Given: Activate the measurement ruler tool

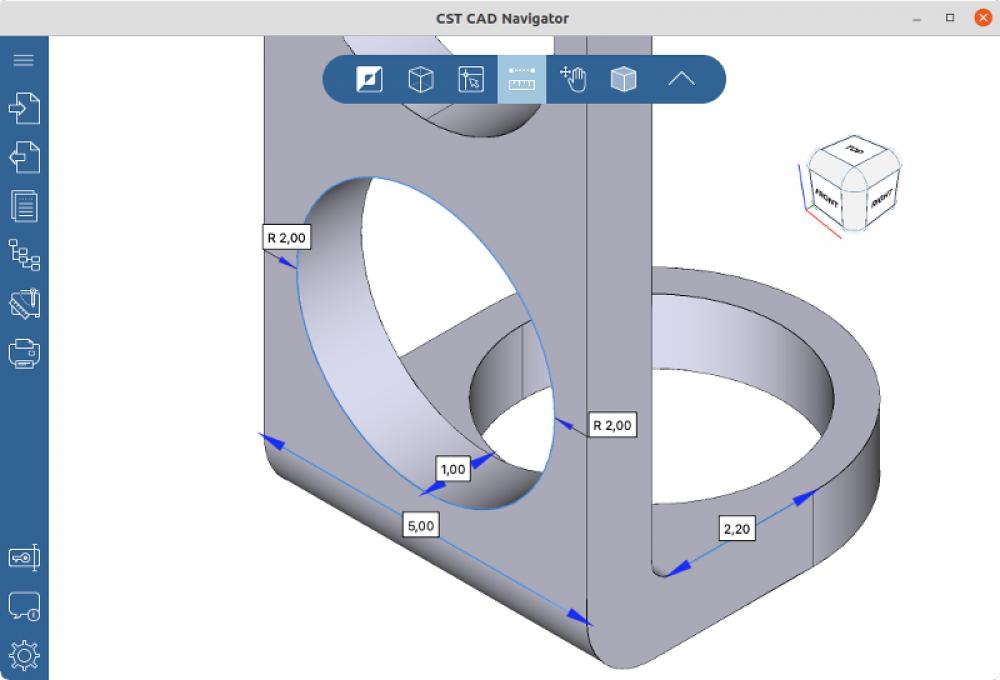Looking at the screenshot, I should pos(521,79).
